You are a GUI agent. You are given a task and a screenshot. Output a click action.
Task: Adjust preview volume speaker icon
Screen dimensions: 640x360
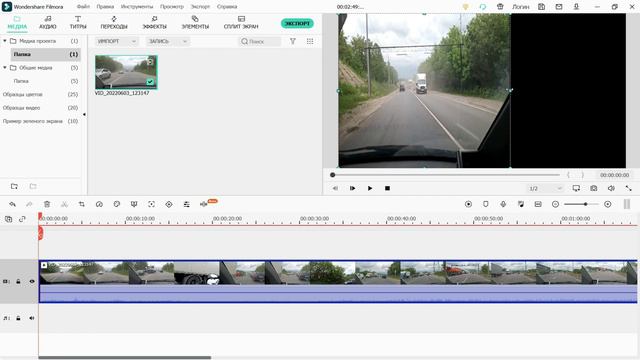(611, 188)
